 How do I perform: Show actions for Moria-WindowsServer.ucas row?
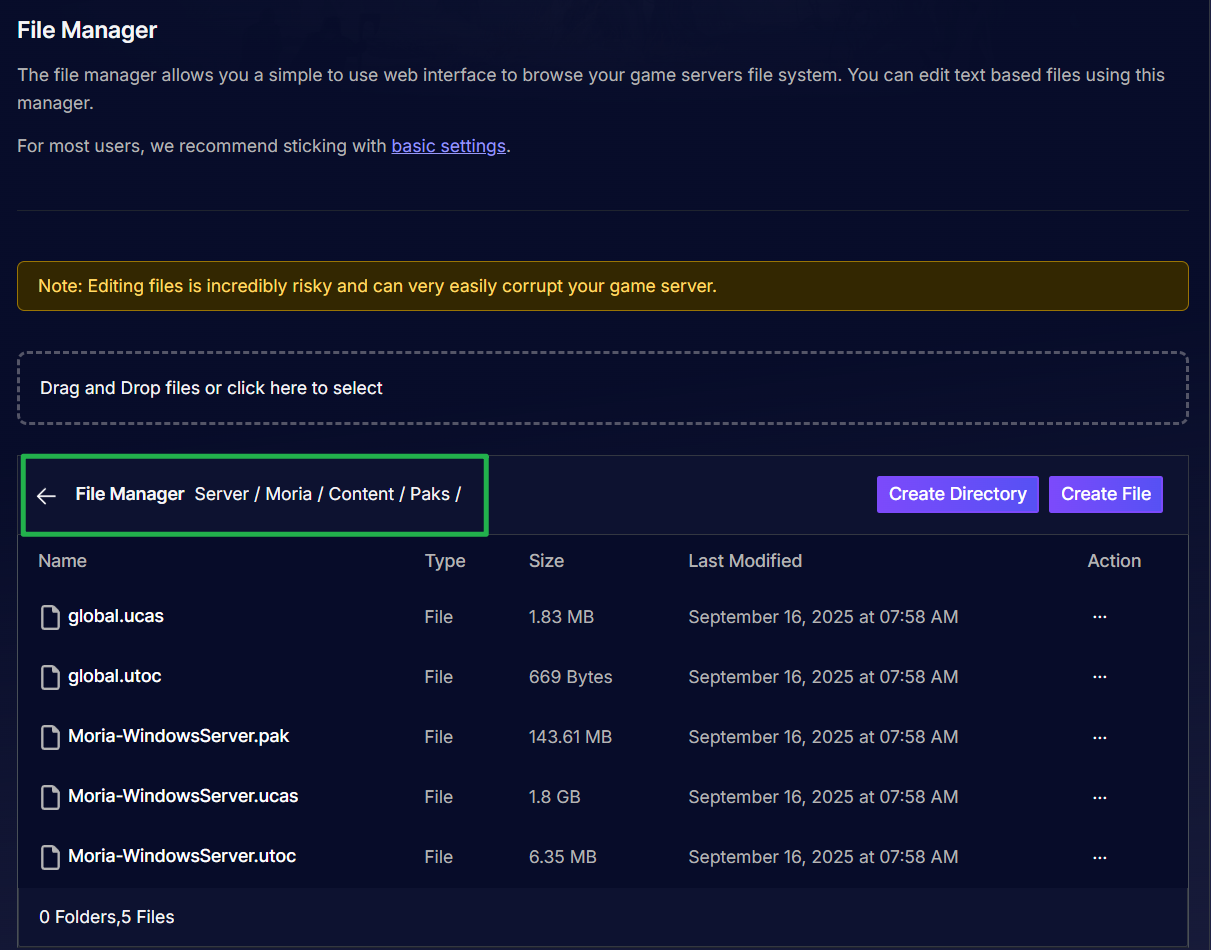(x=1099, y=797)
